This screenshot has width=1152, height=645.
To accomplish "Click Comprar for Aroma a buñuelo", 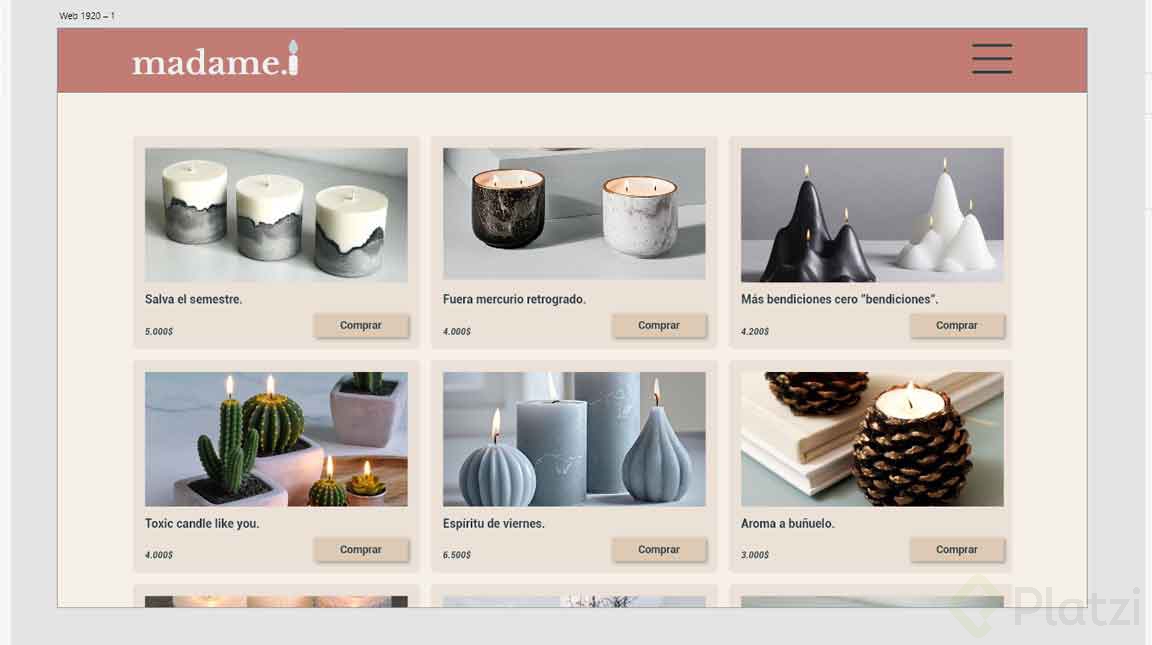I will click(957, 549).
